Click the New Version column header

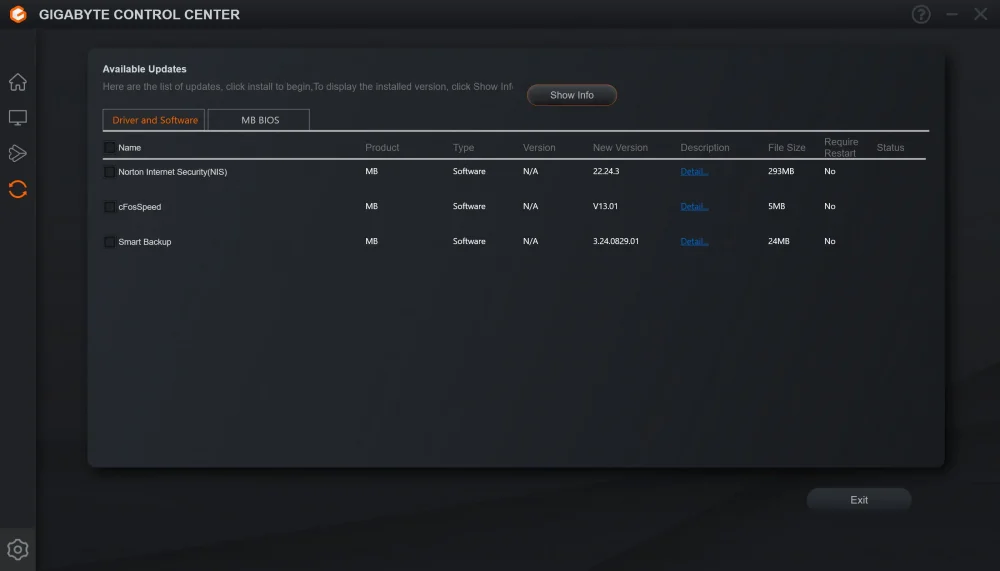click(x=620, y=147)
